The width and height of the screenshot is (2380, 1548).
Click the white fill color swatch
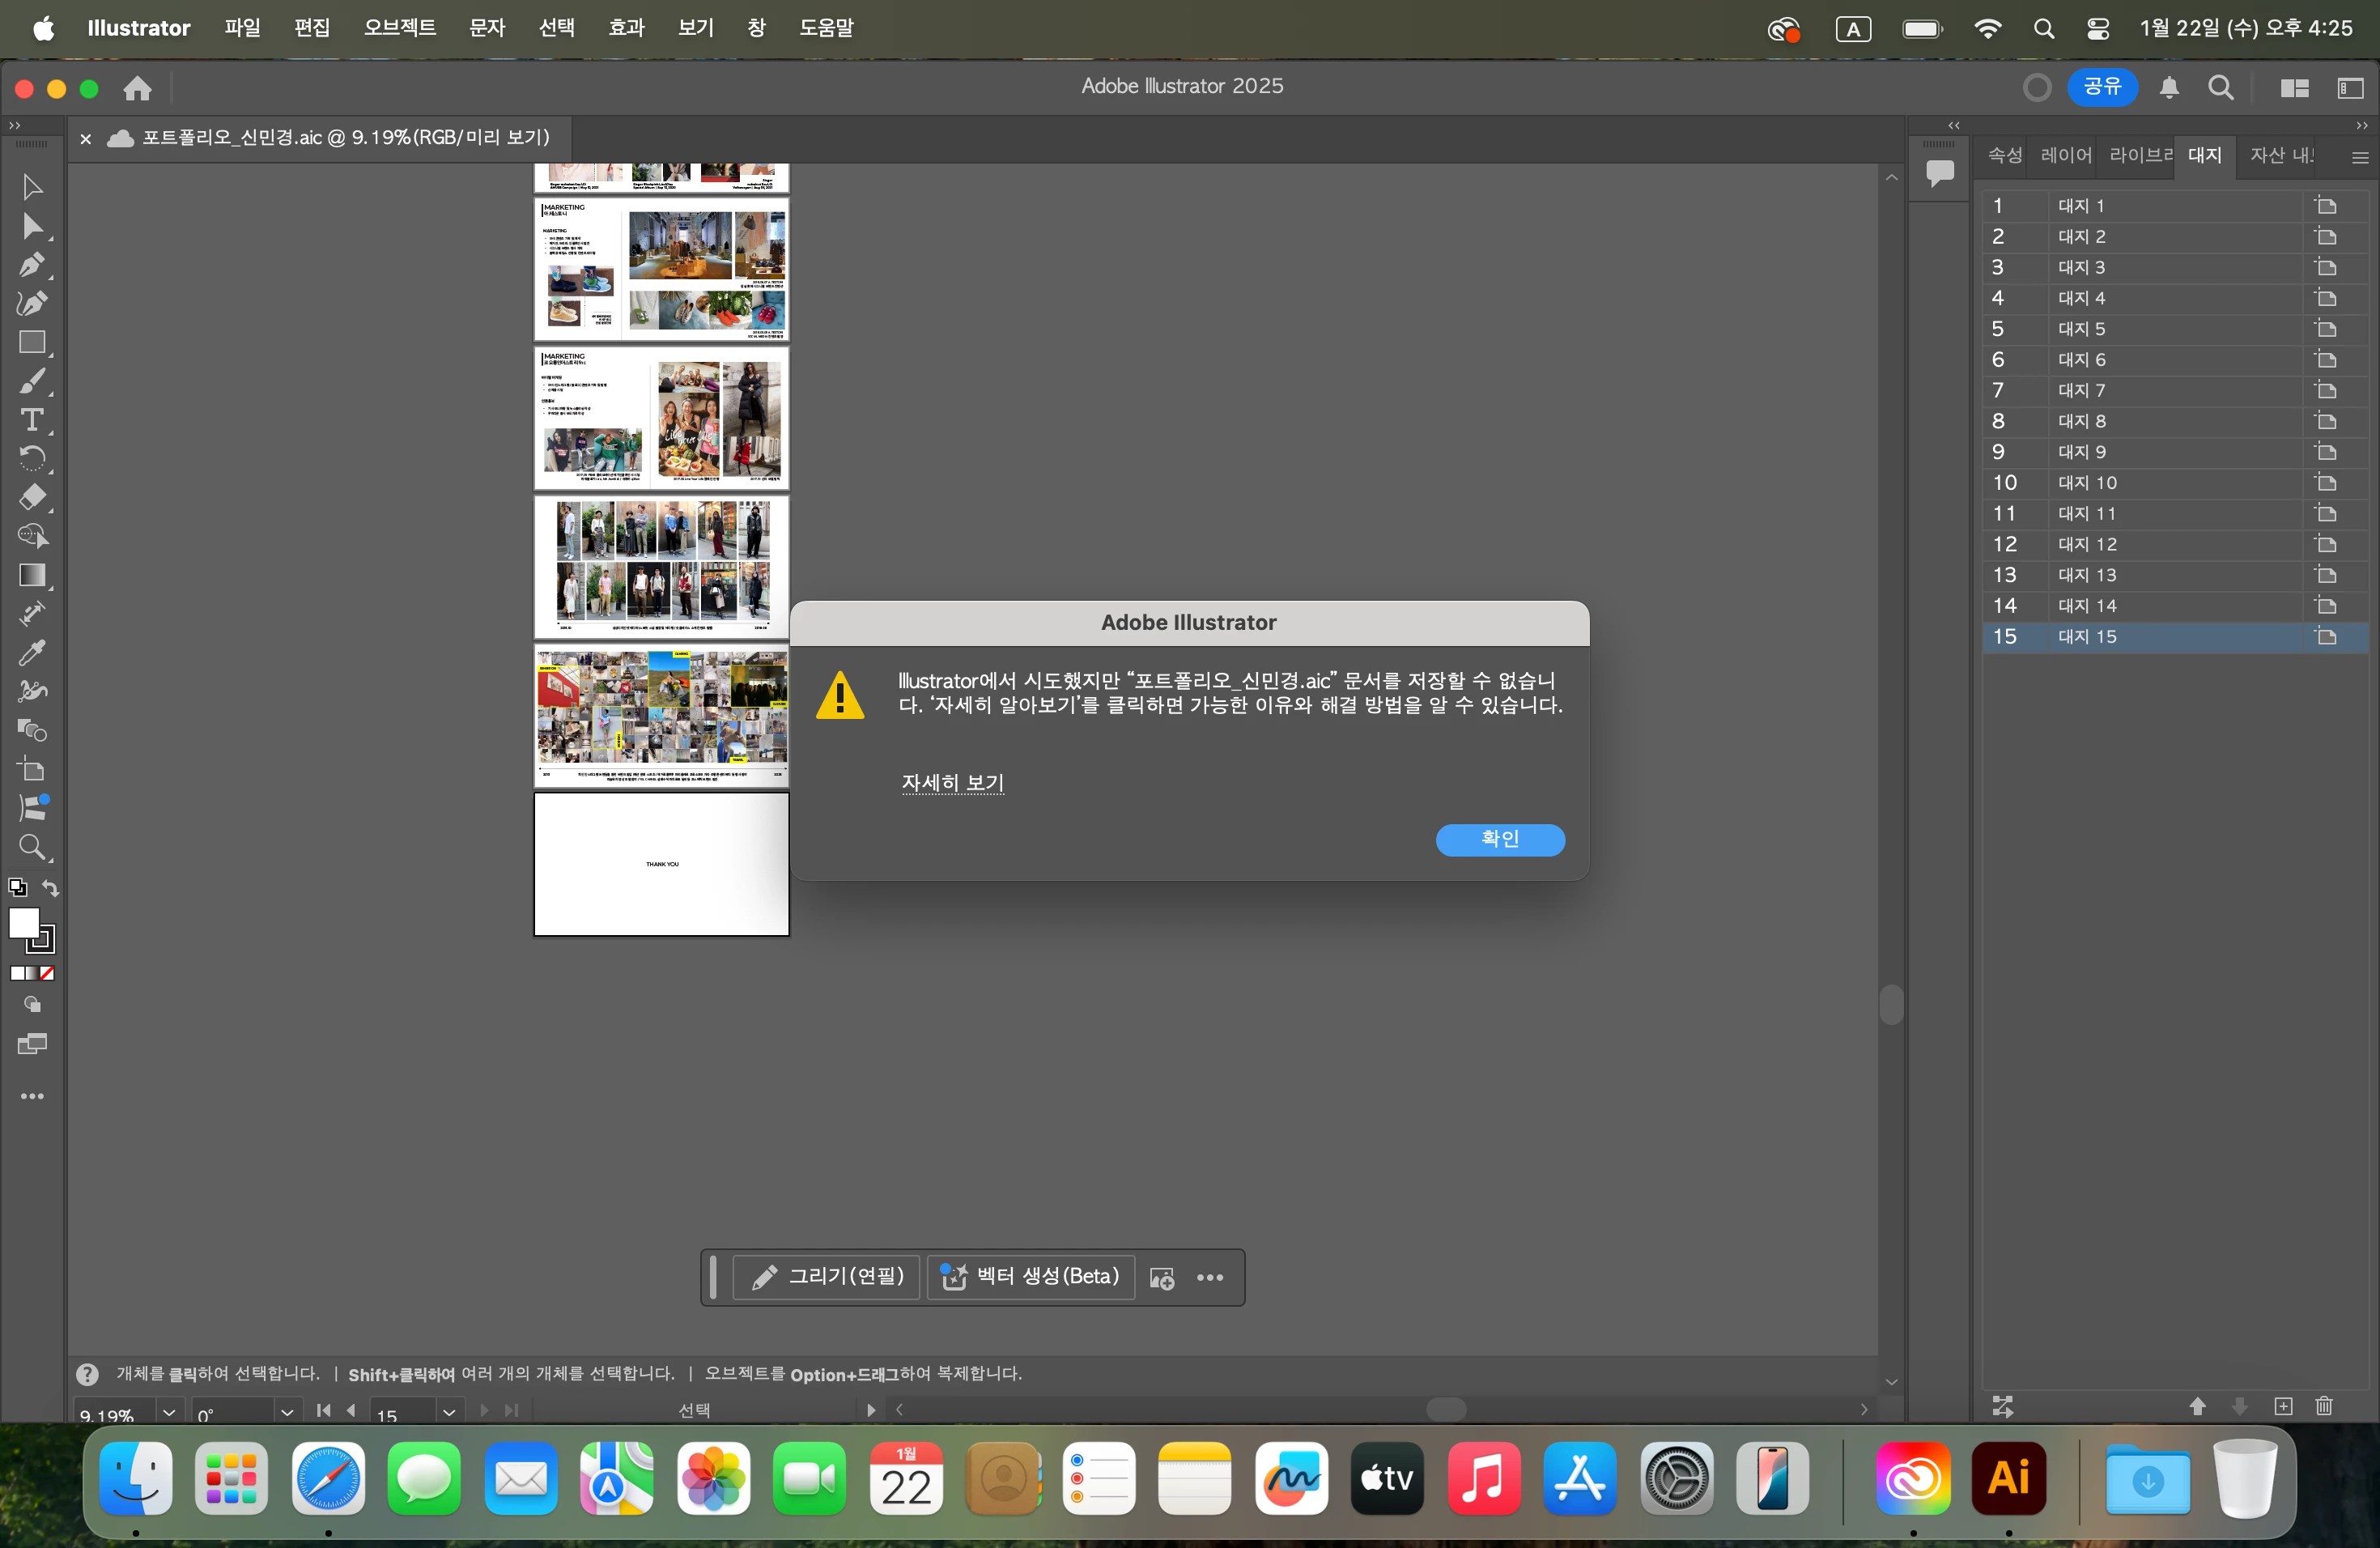pos(23,923)
